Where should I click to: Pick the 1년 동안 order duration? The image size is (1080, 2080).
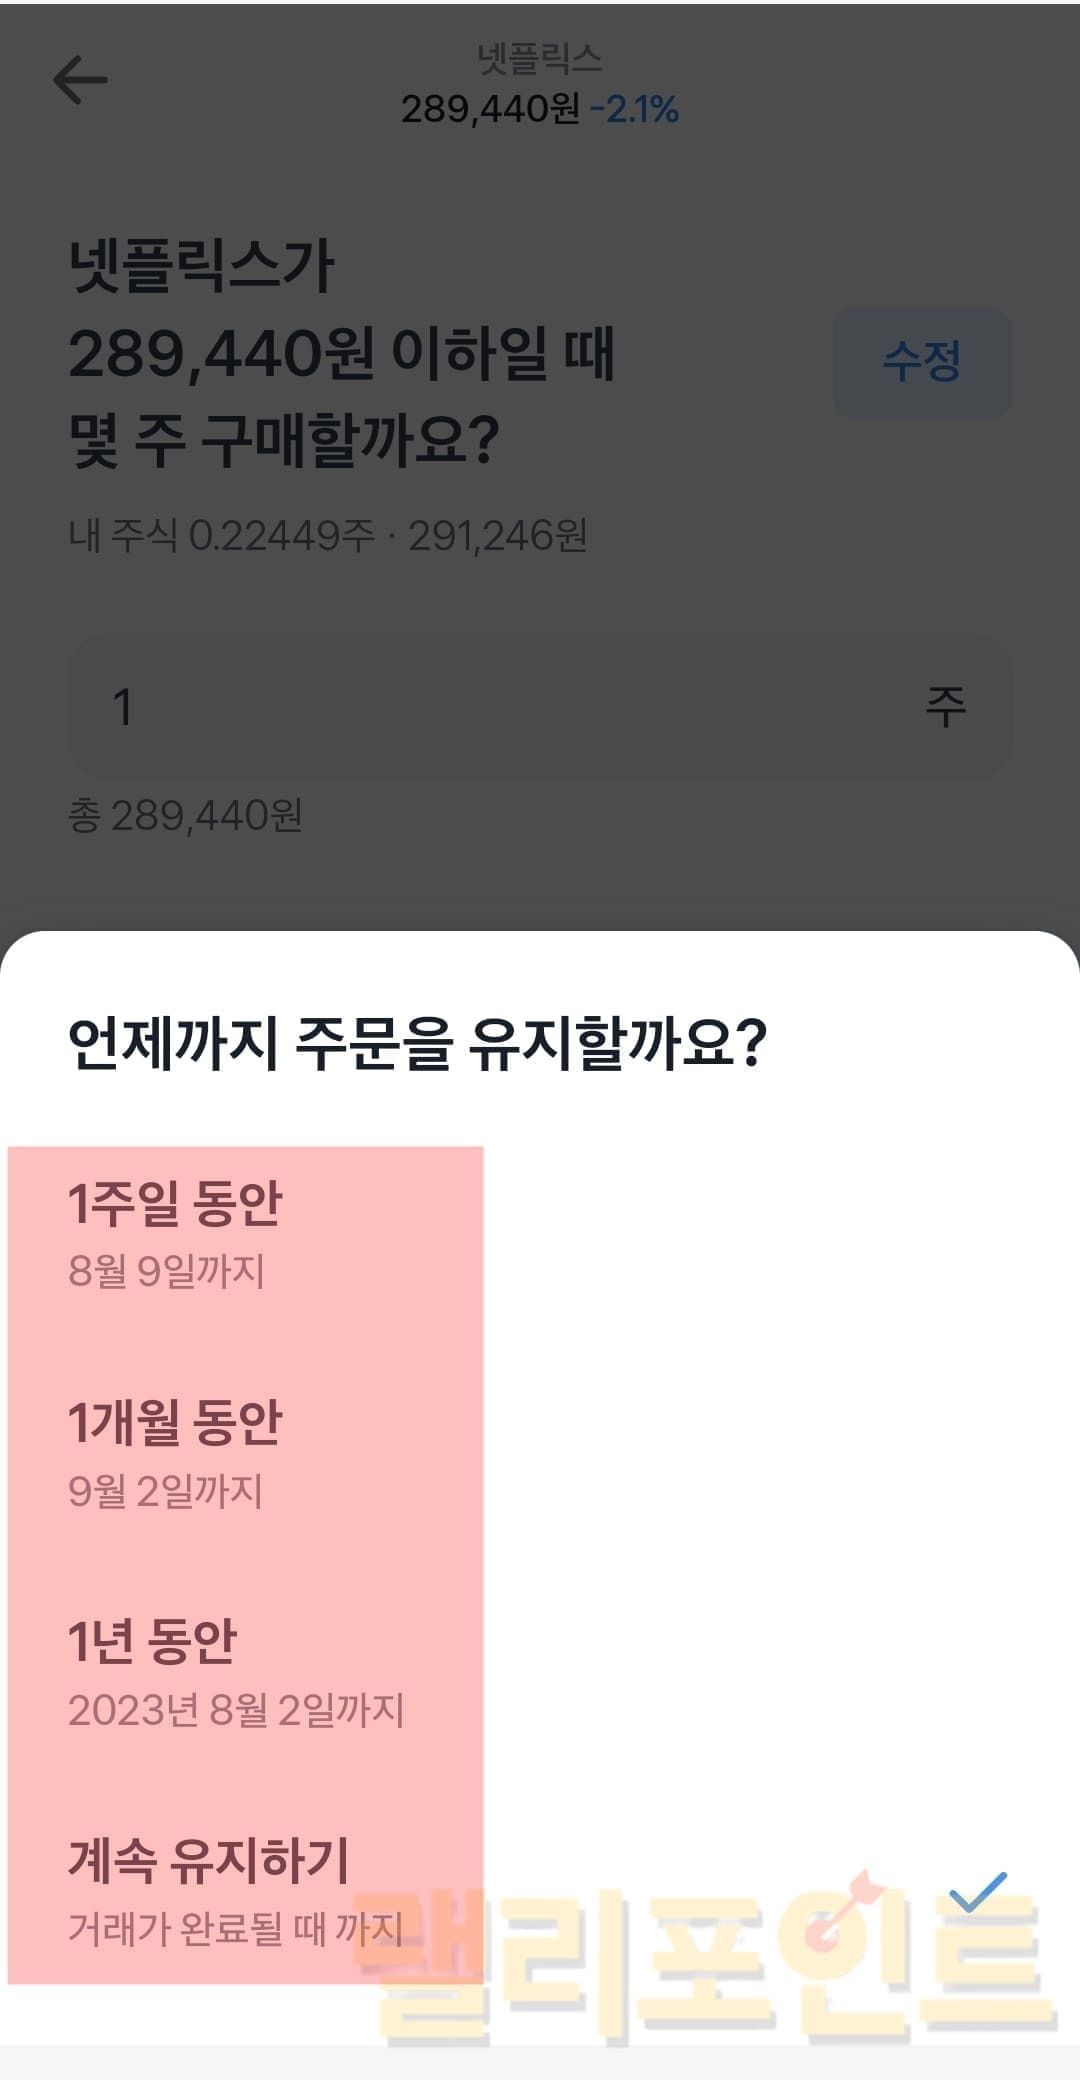152,1641
